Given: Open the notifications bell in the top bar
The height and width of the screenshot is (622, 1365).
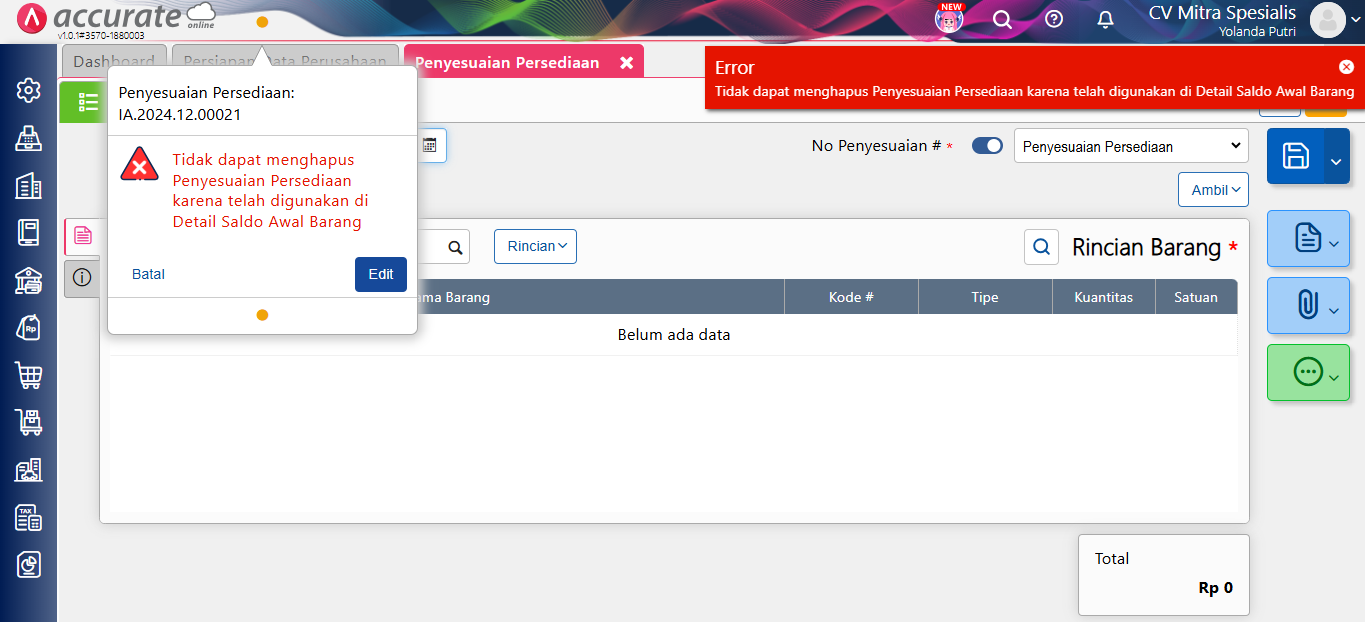Looking at the screenshot, I should 1104,19.
